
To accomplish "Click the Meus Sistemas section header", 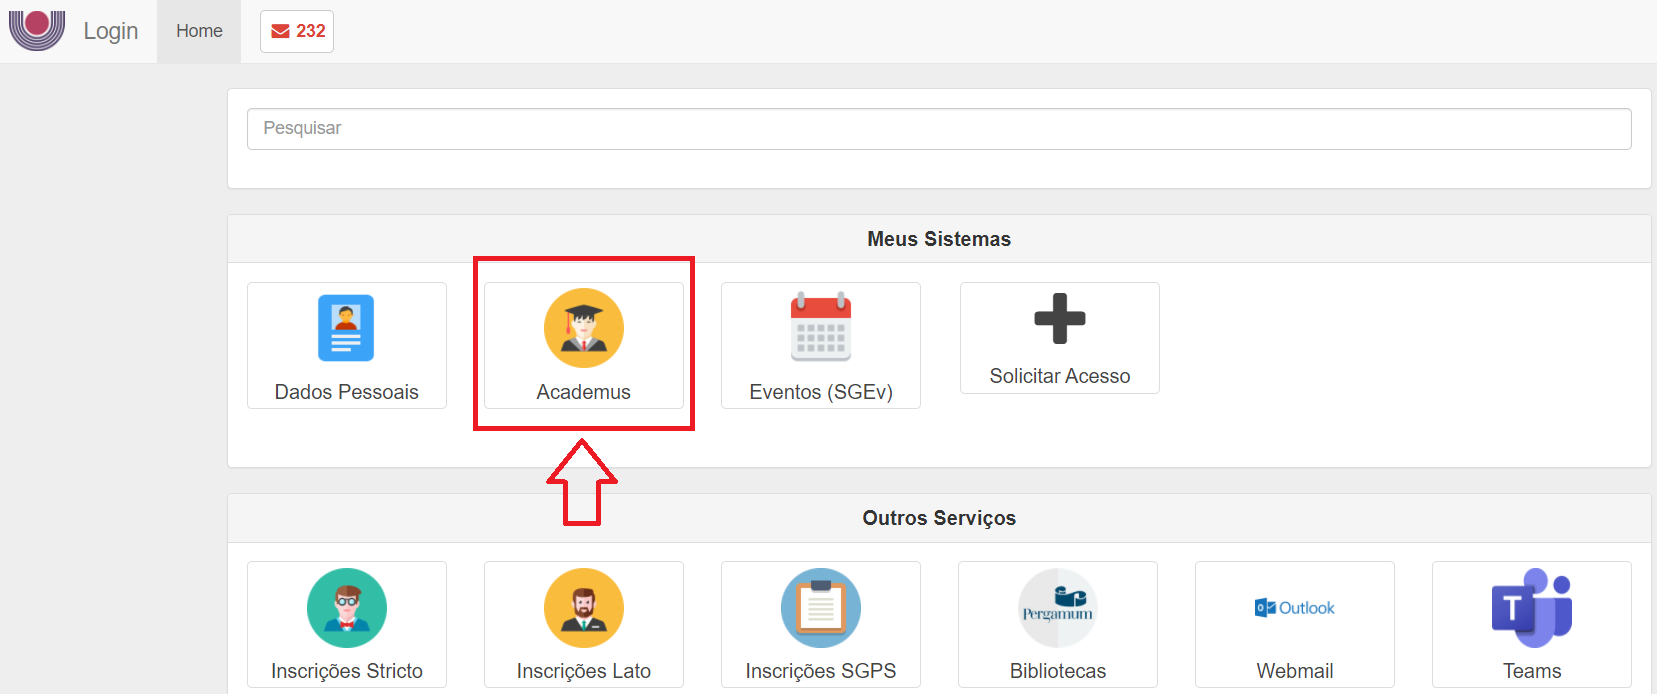I will (x=938, y=239).
